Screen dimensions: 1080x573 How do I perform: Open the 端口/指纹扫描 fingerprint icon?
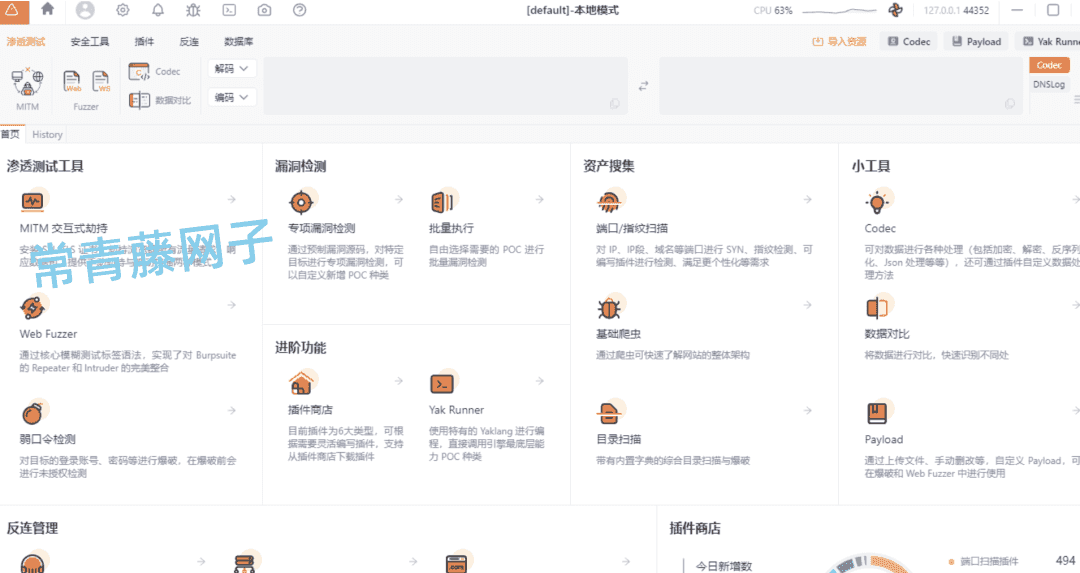pos(609,201)
